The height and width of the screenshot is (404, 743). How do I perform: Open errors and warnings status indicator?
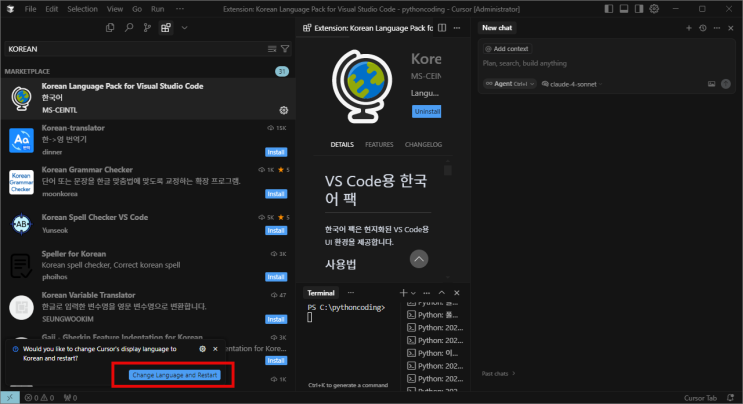click(x=39, y=398)
